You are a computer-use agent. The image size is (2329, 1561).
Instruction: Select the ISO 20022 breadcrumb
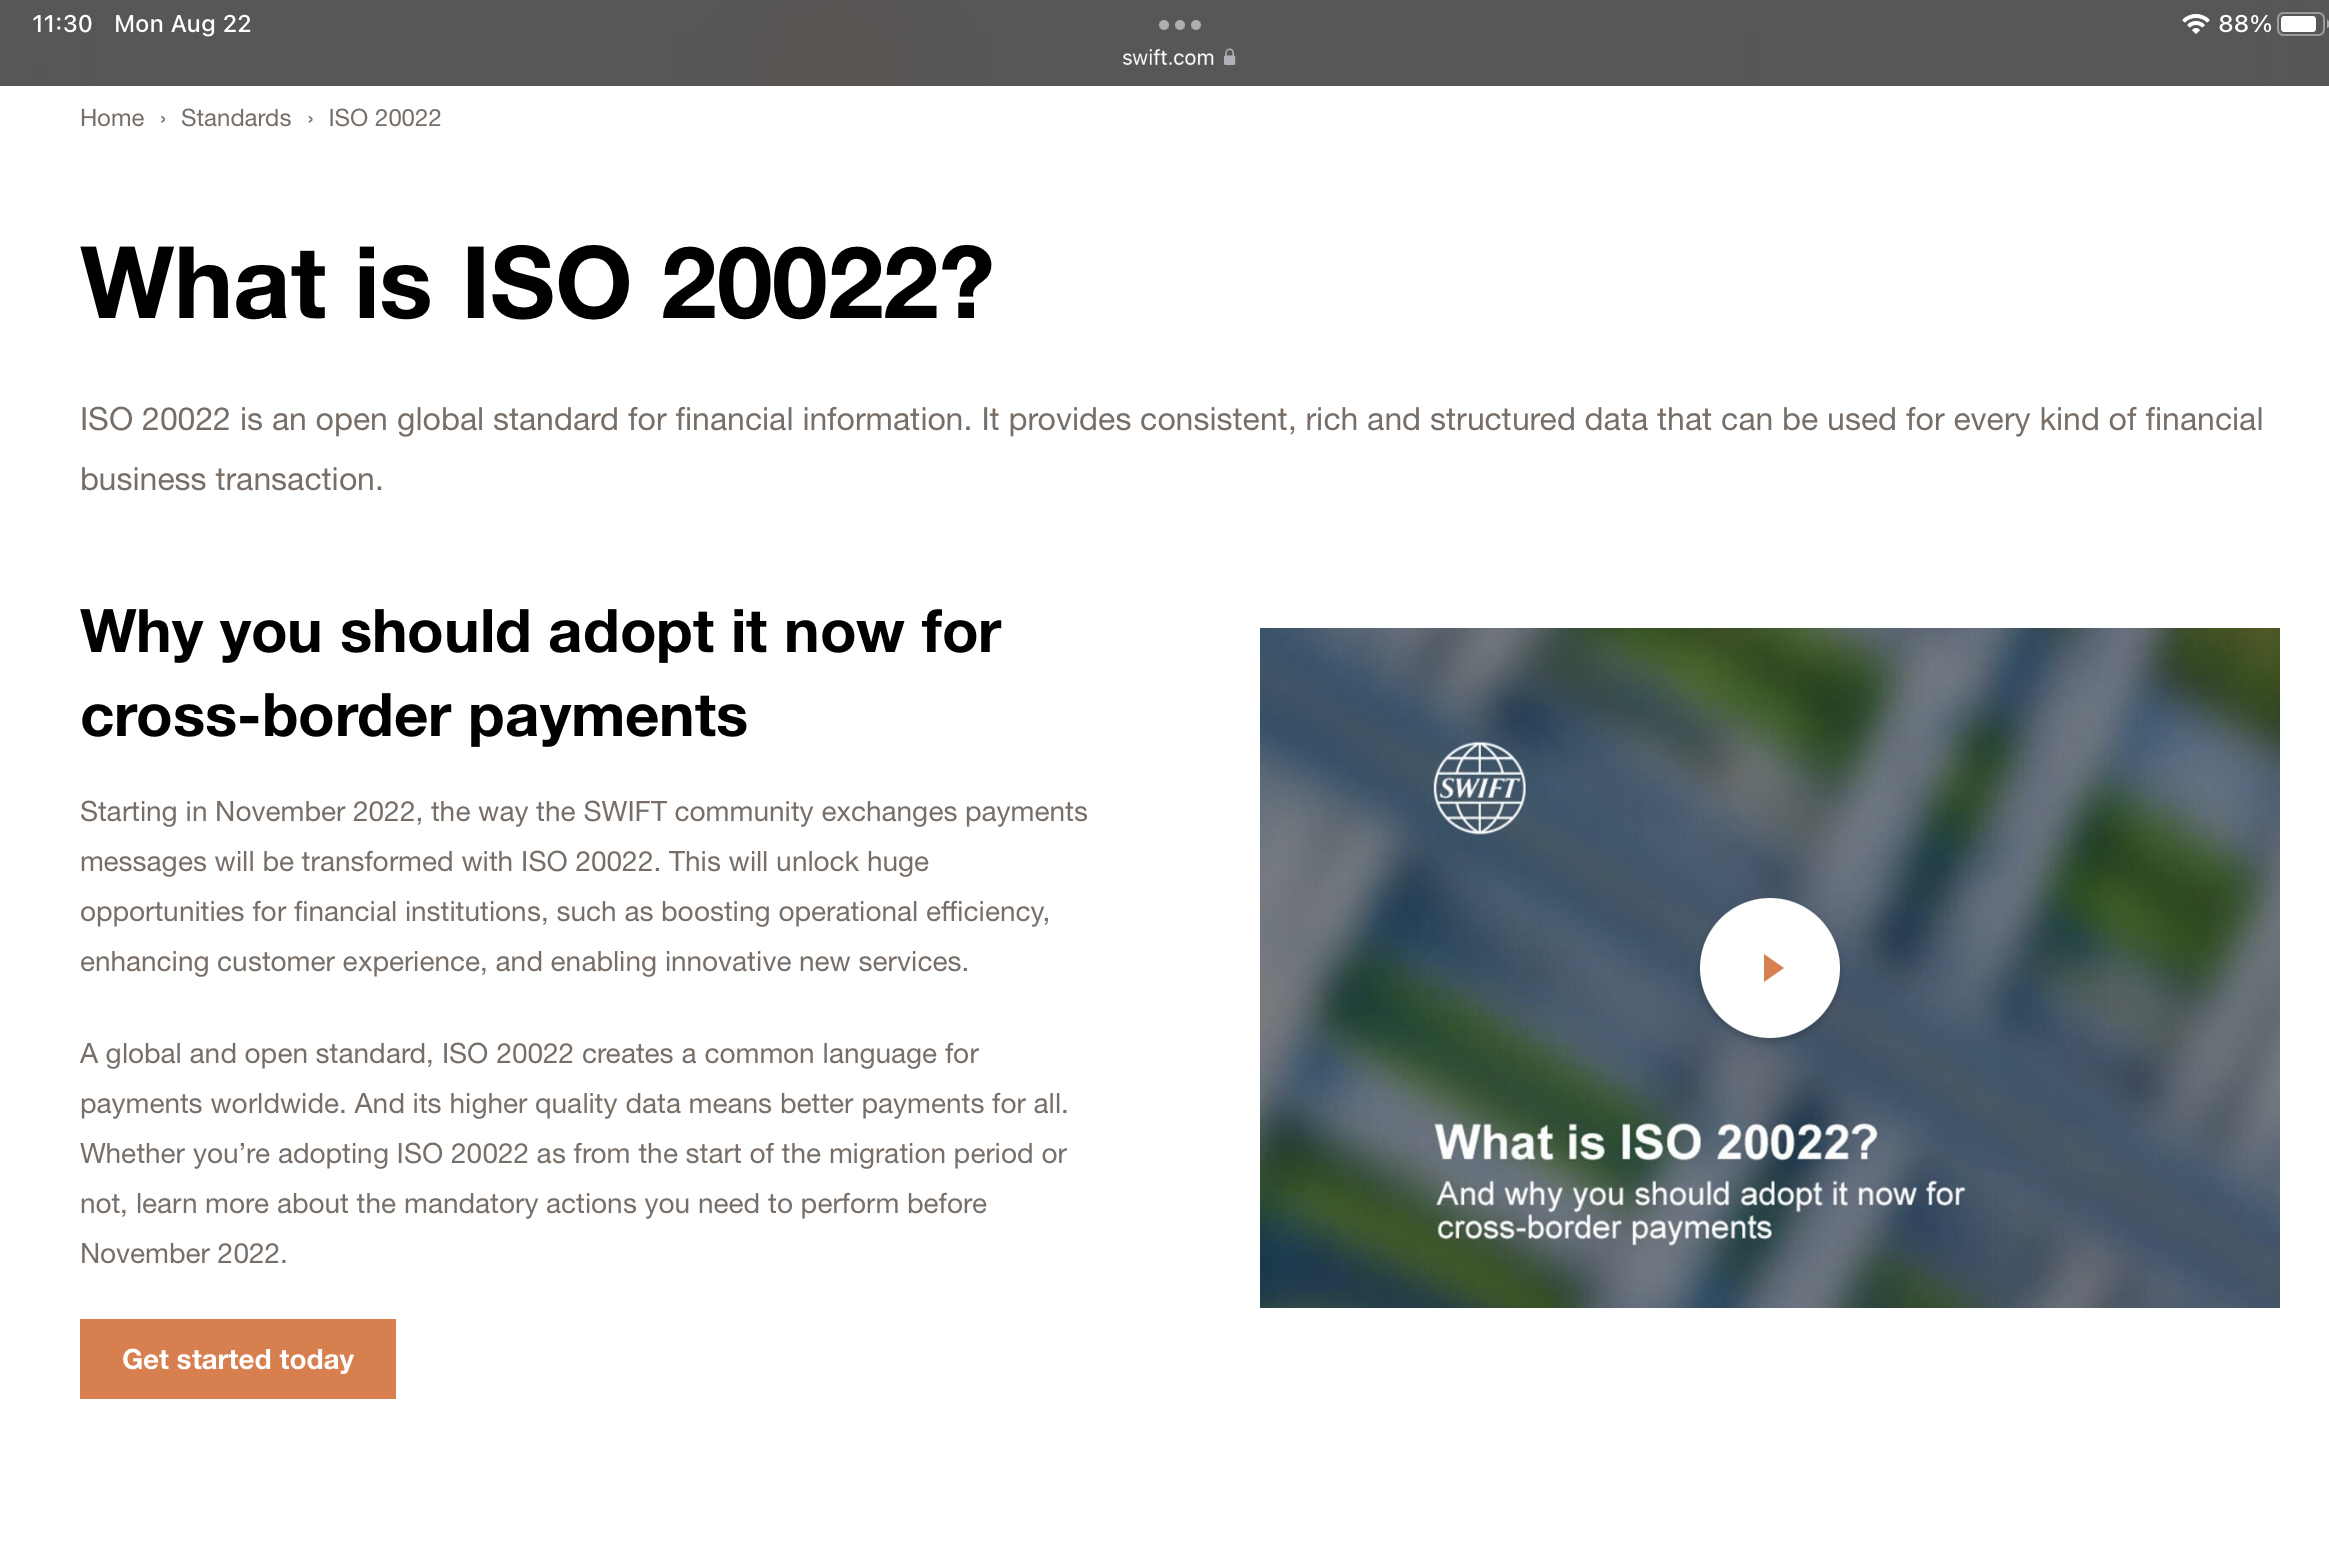click(385, 118)
